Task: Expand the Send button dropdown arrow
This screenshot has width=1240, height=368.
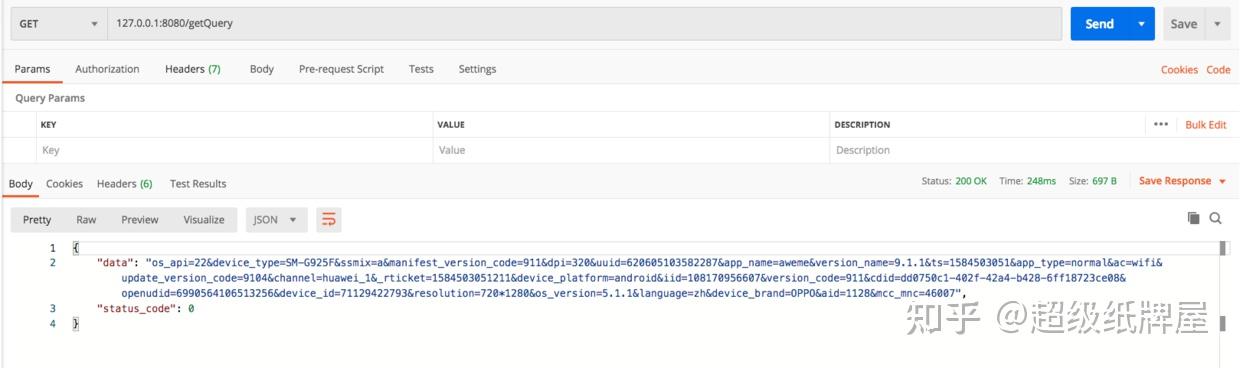Action: [1141, 24]
